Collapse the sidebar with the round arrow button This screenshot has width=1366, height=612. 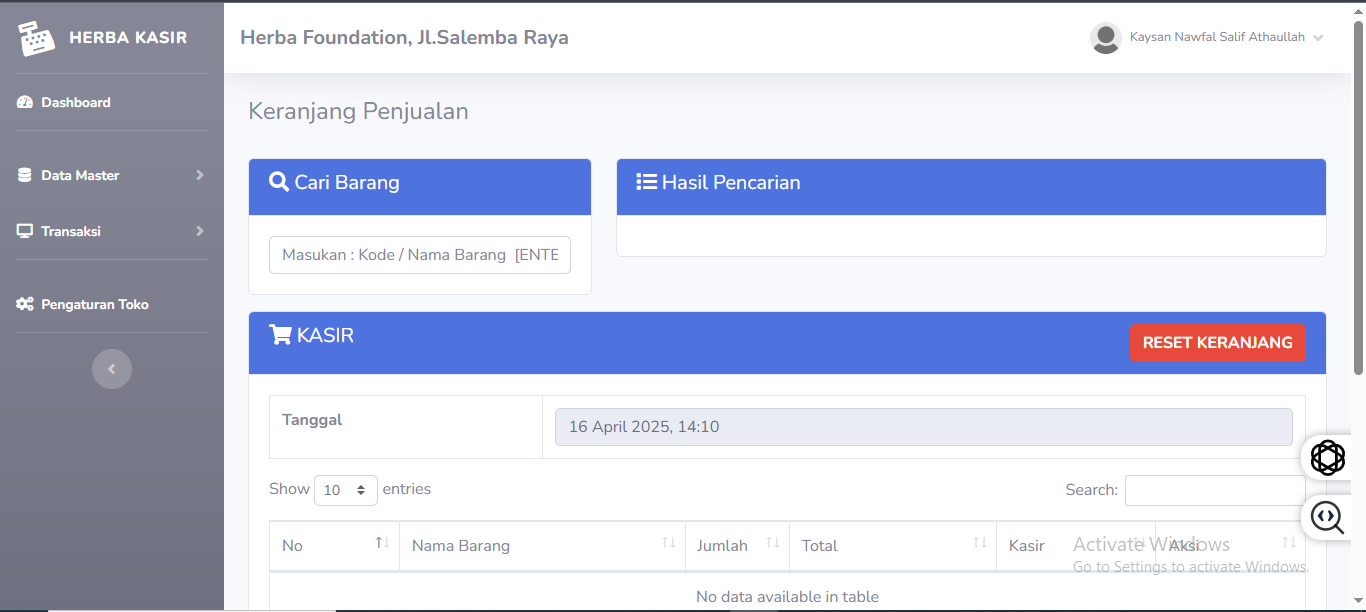coord(112,369)
